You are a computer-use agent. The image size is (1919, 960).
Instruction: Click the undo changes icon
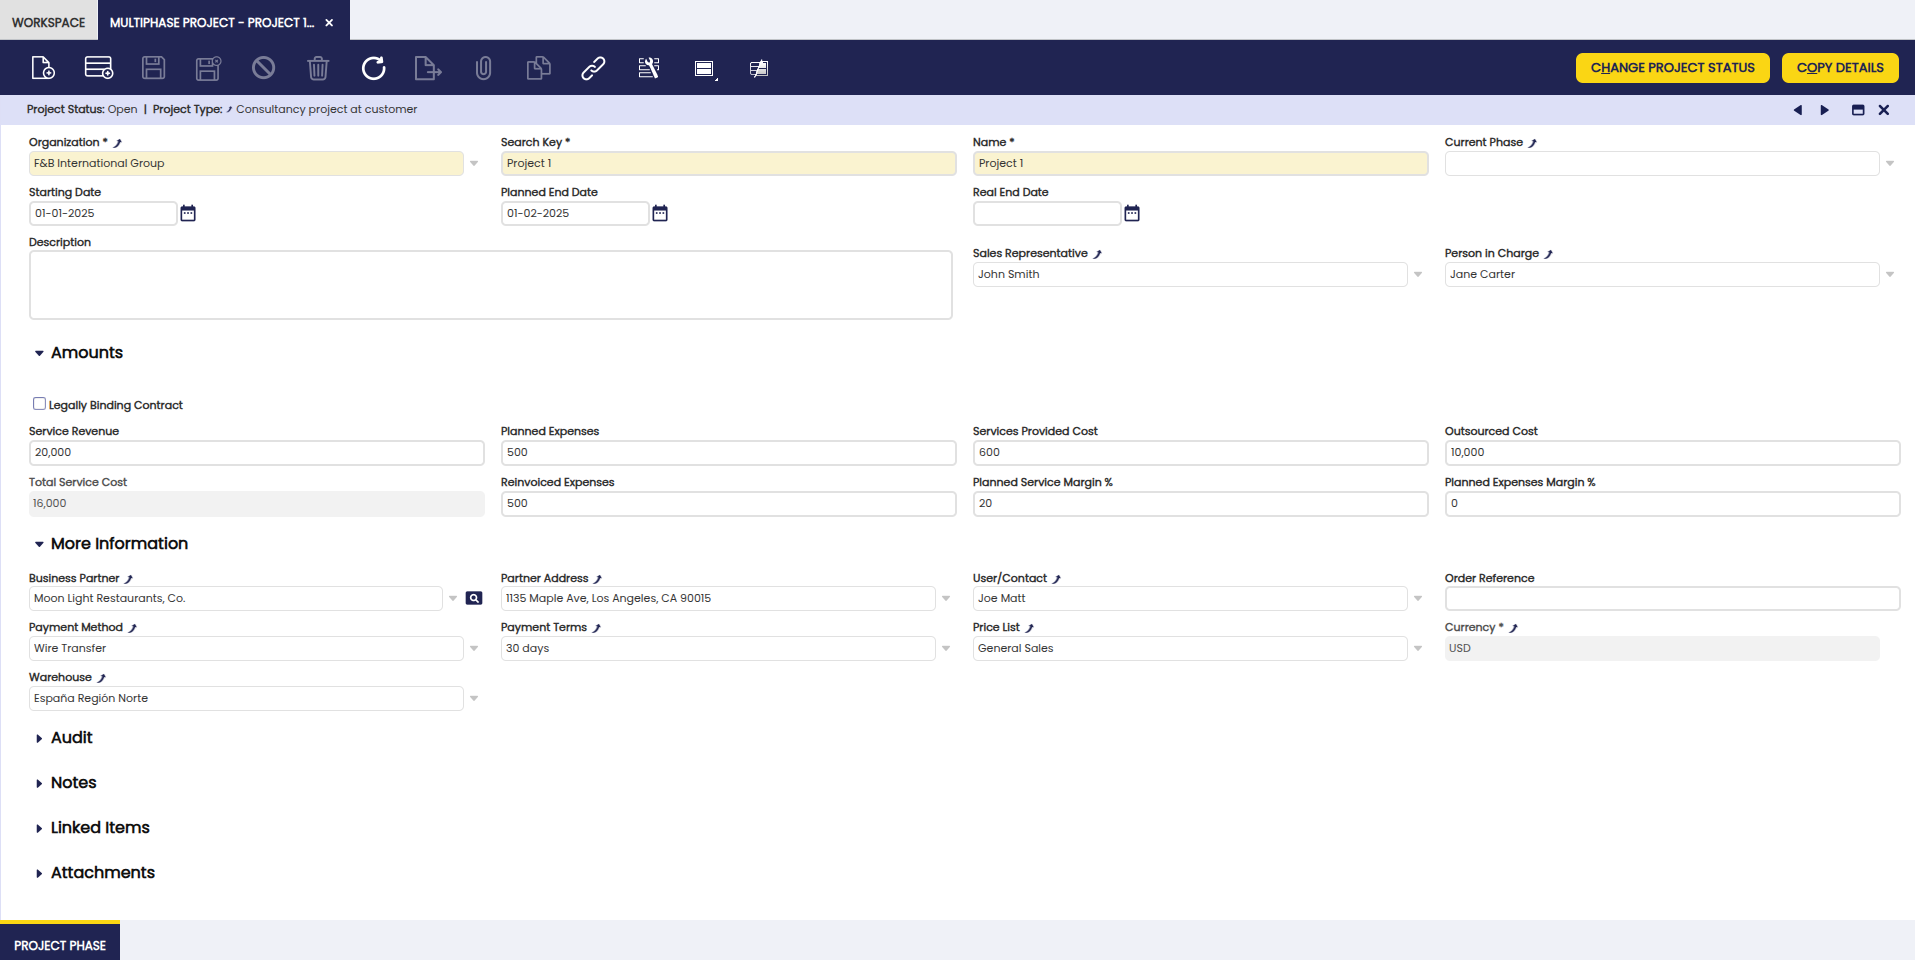263,68
